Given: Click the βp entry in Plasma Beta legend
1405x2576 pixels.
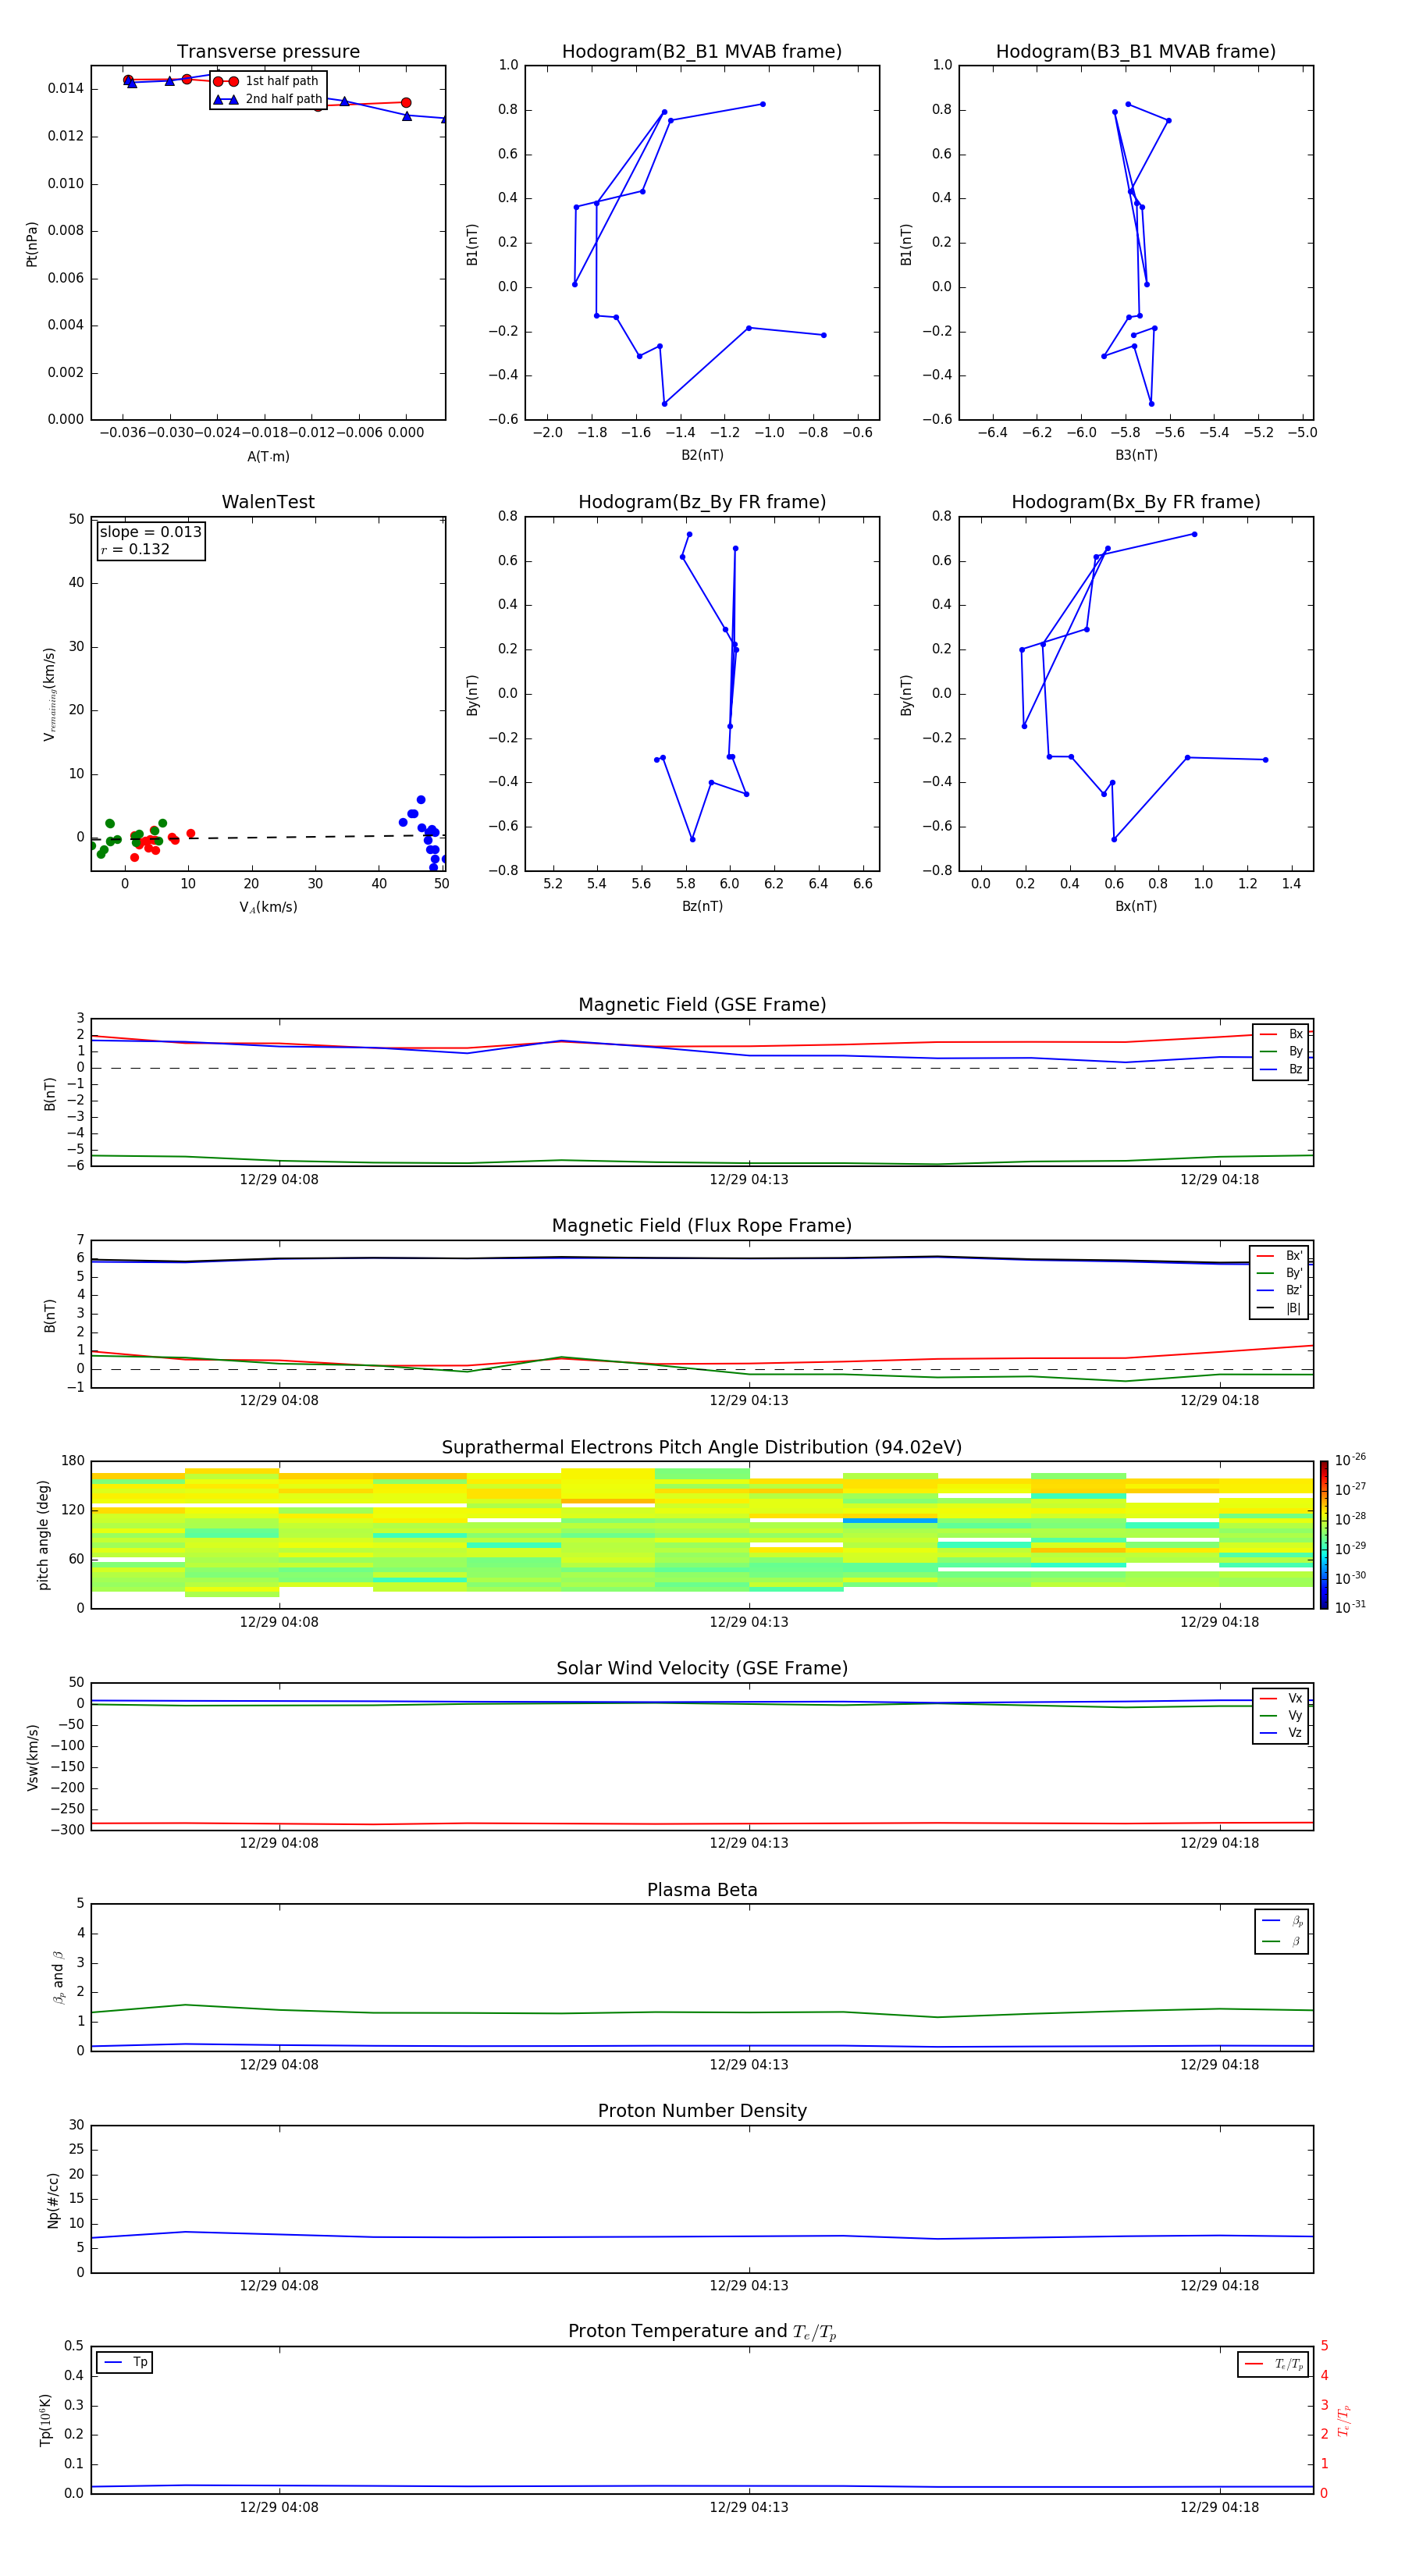Looking at the screenshot, I should pos(1282,1921).
